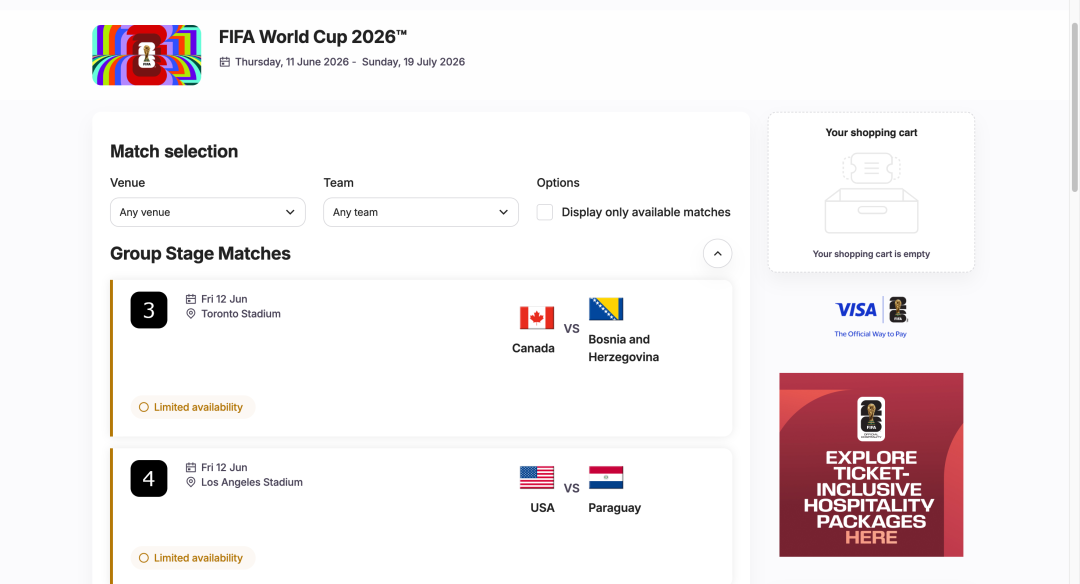Screen dimensions: 1080x584
Task: Click the FIFA World Cup 2026 tournament logo
Action: click(146, 55)
